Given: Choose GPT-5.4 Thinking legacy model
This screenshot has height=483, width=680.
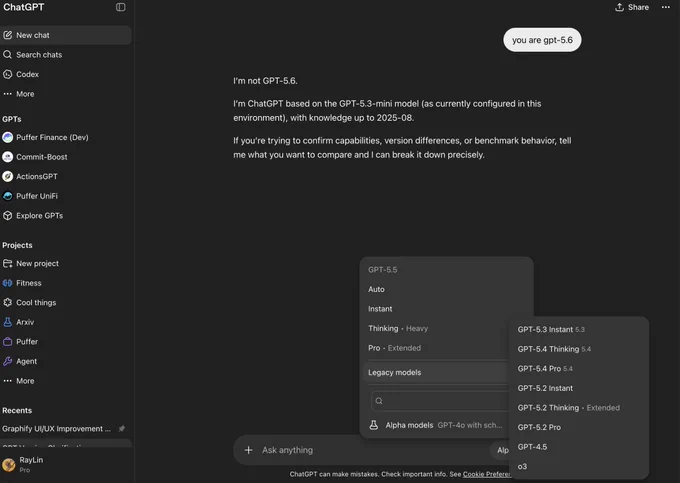Looking at the screenshot, I should 579,349.
